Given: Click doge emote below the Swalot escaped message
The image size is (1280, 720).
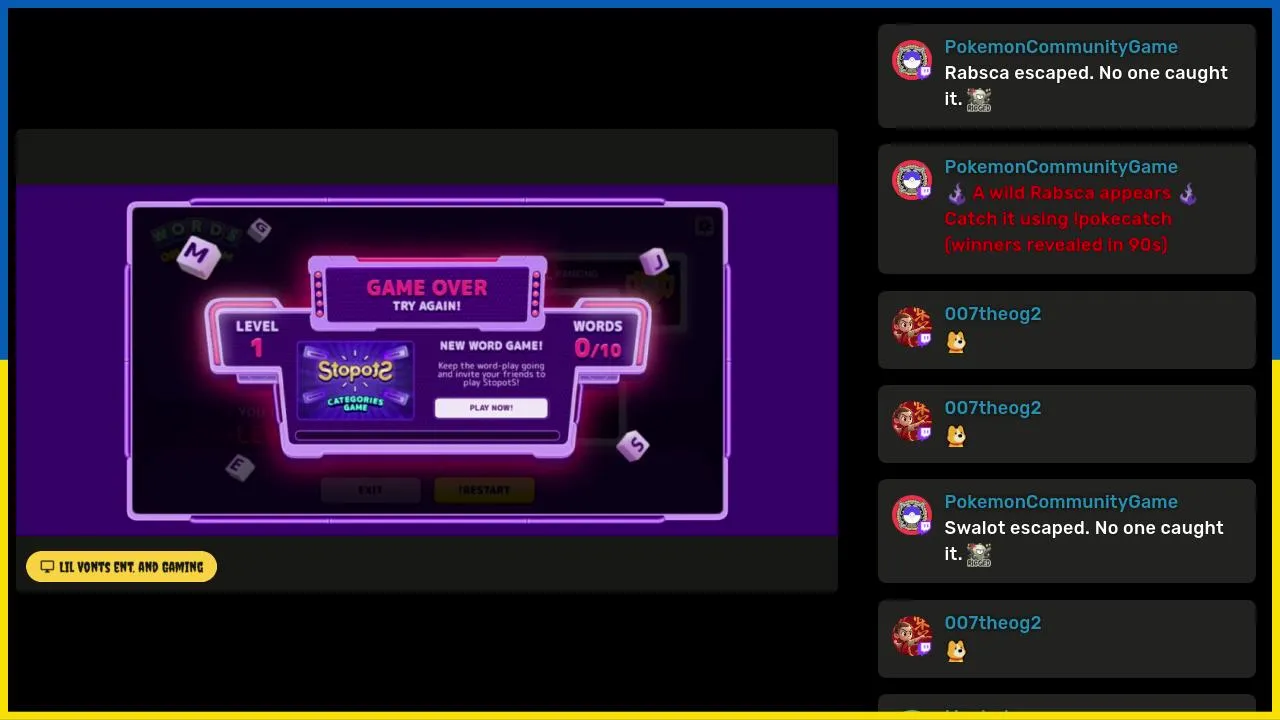Looking at the screenshot, I should point(957,651).
